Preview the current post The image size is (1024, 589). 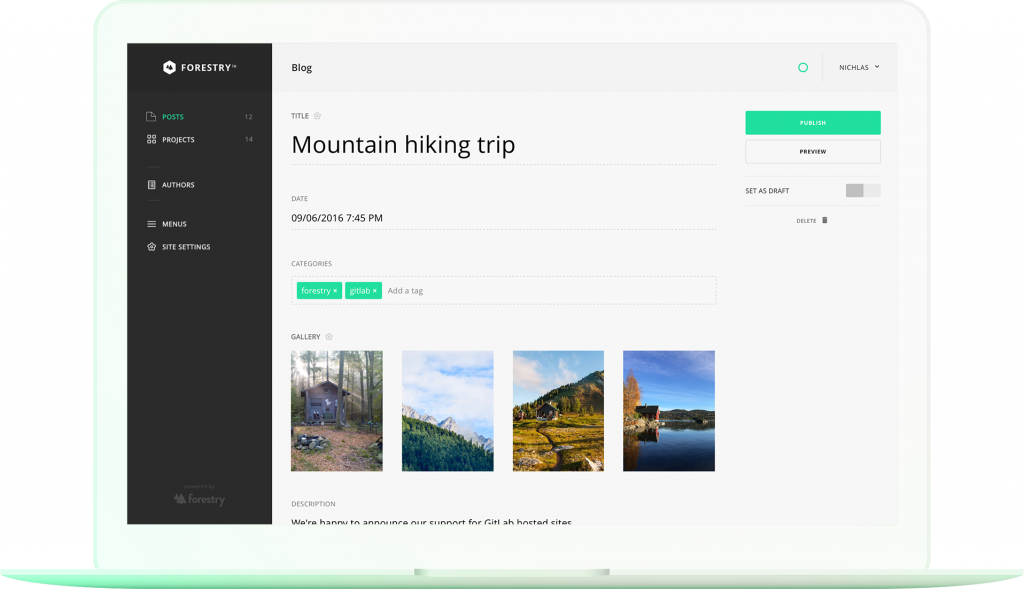812,151
